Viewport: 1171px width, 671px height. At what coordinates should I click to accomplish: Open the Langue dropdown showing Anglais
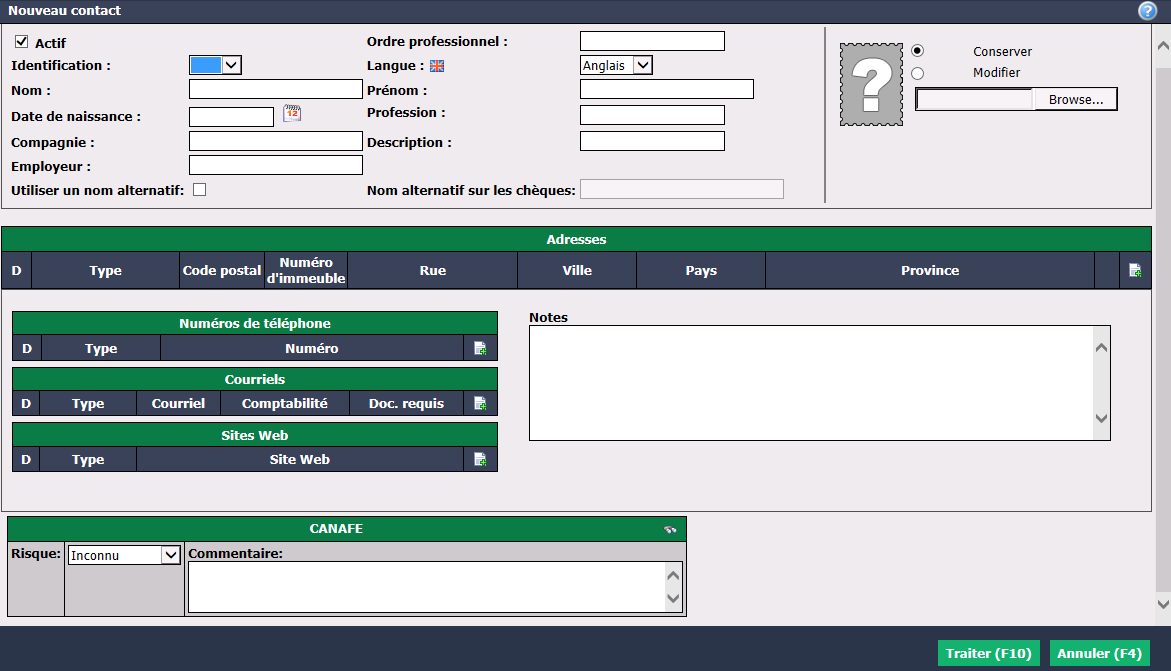pos(616,65)
